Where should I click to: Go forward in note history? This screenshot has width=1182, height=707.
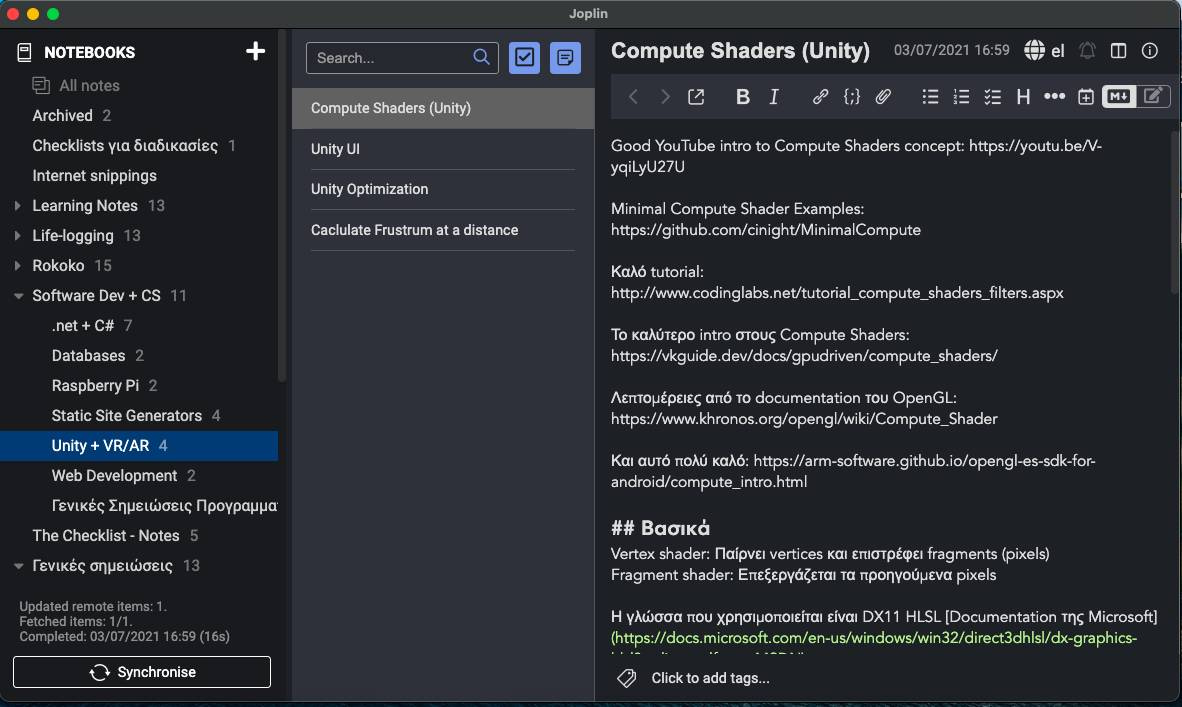click(664, 96)
